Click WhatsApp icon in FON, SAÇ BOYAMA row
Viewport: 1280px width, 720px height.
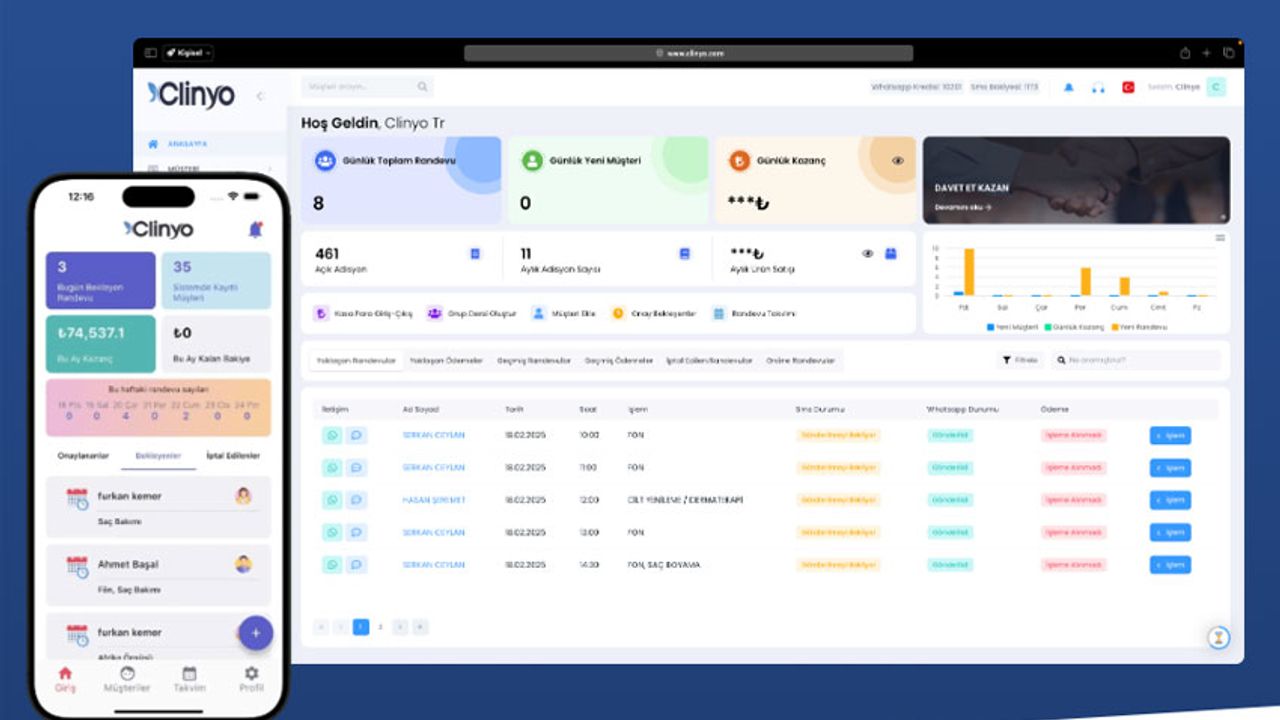coord(332,565)
